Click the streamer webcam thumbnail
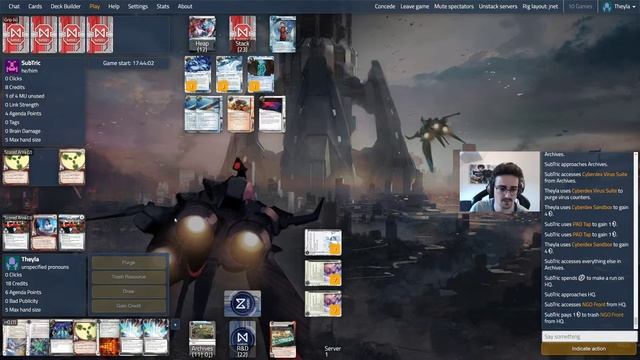 click(x=500, y=182)
